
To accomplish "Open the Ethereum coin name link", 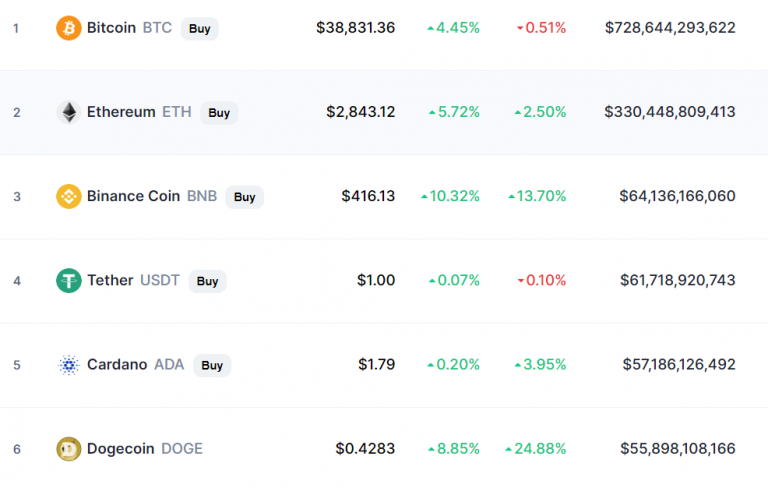I will click(121, 112).
